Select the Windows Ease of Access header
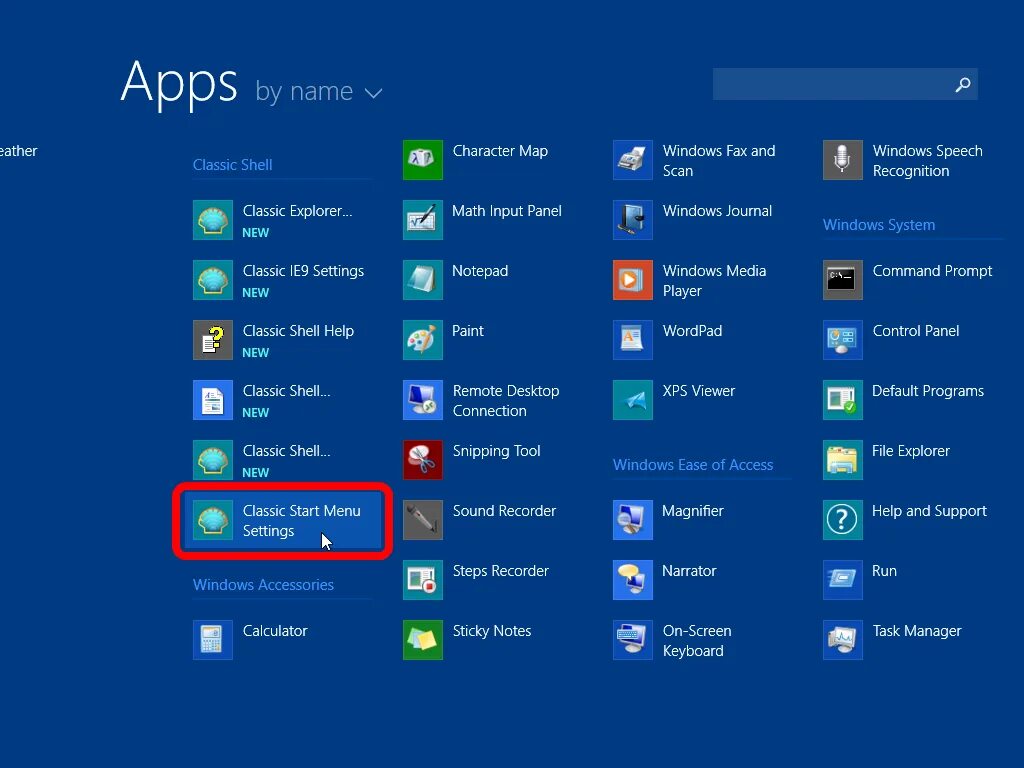 click(x=693, y=464)
